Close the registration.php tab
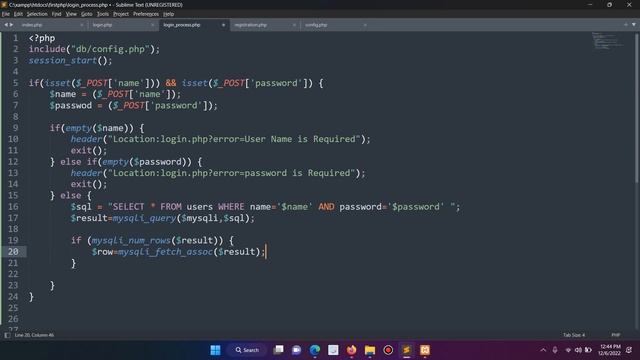 (294, 25)
